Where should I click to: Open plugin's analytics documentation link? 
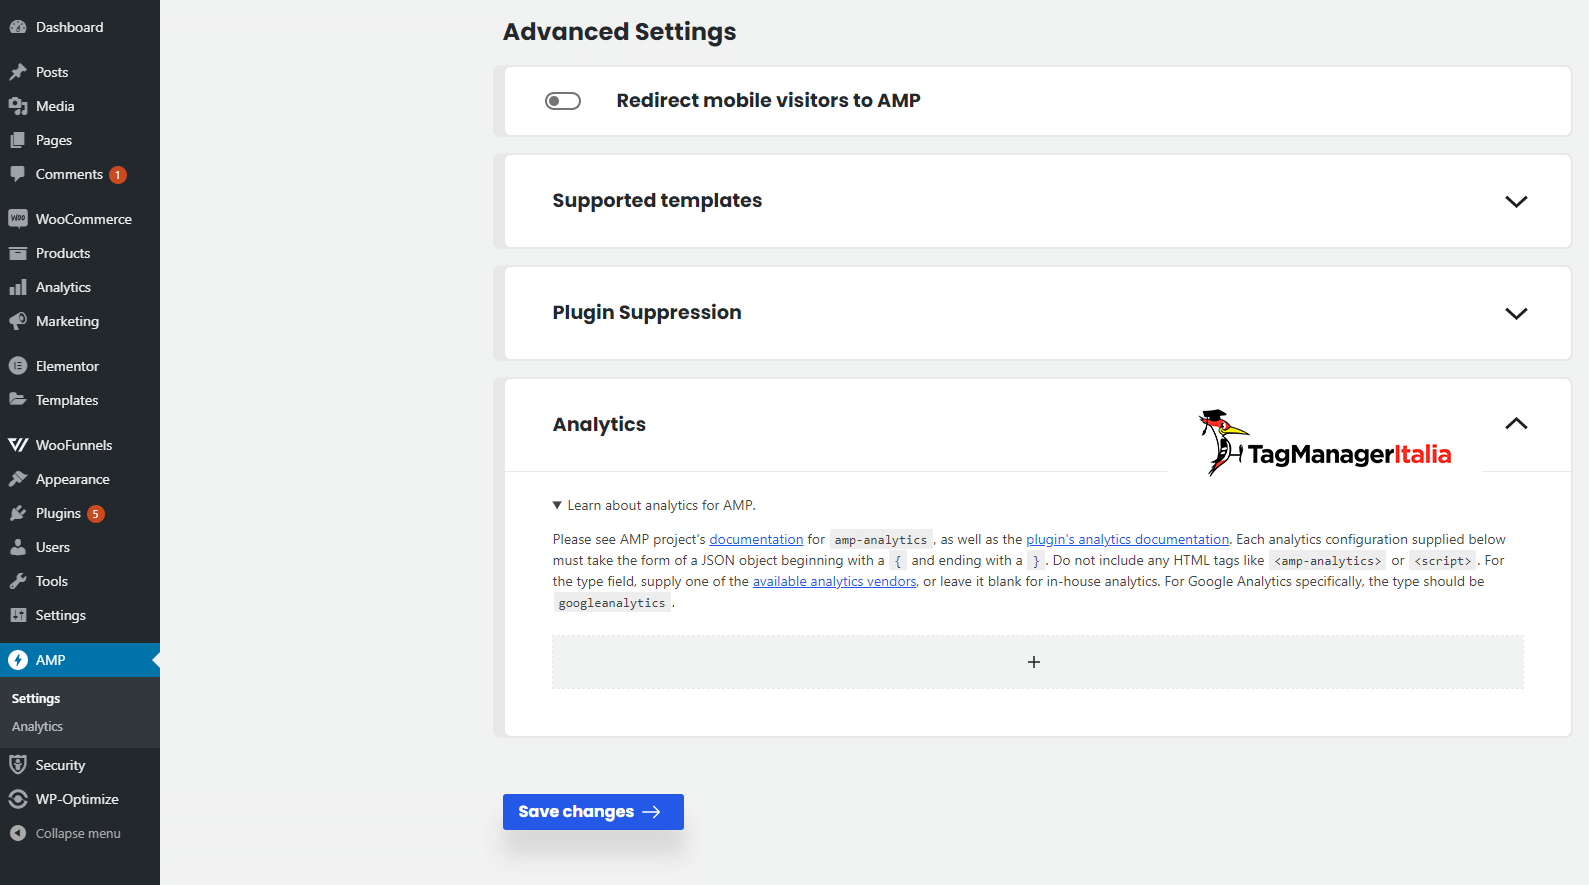1127,539
